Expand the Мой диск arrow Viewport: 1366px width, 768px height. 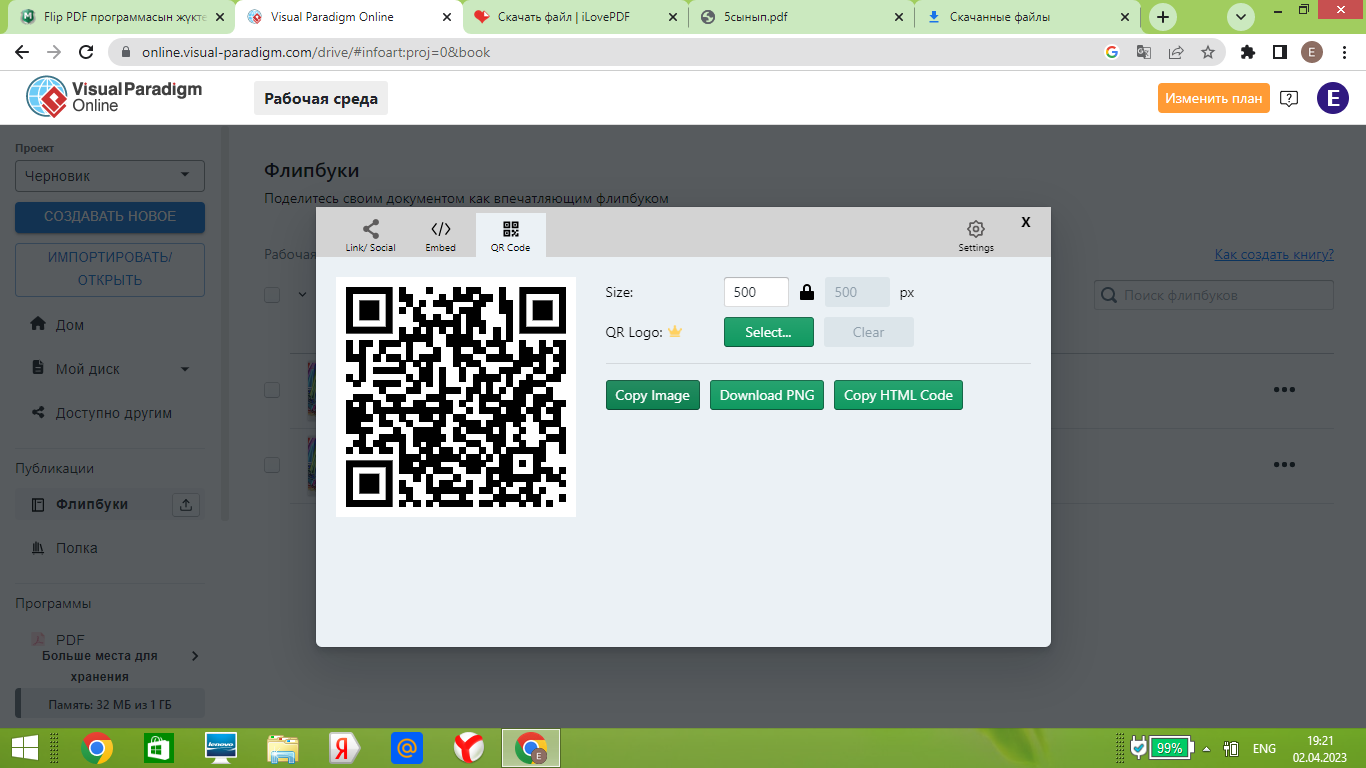pyautogui.click(x=184, y=369)
